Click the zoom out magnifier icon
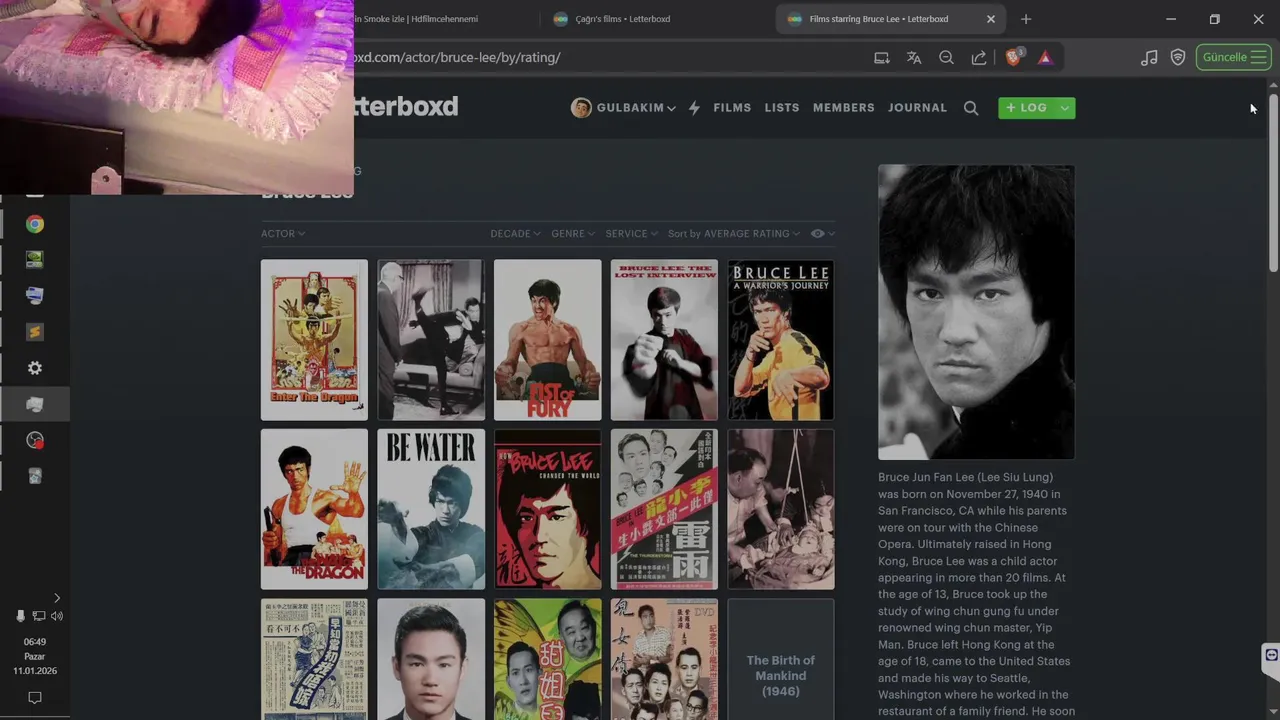 [x=946, y=57]
